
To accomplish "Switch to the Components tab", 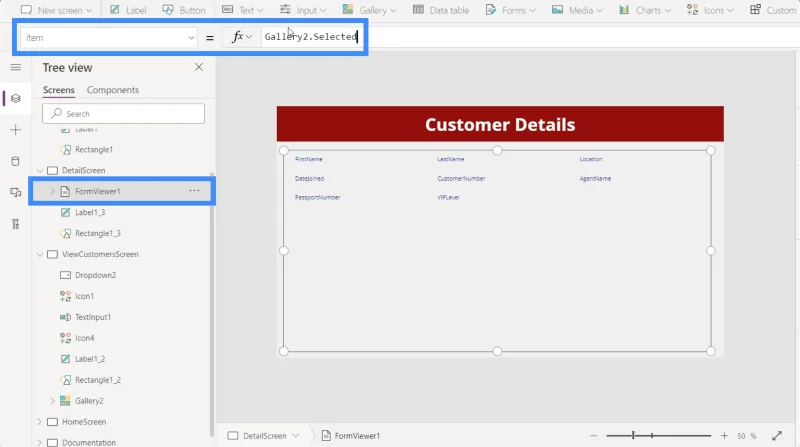I will point(113,90).
